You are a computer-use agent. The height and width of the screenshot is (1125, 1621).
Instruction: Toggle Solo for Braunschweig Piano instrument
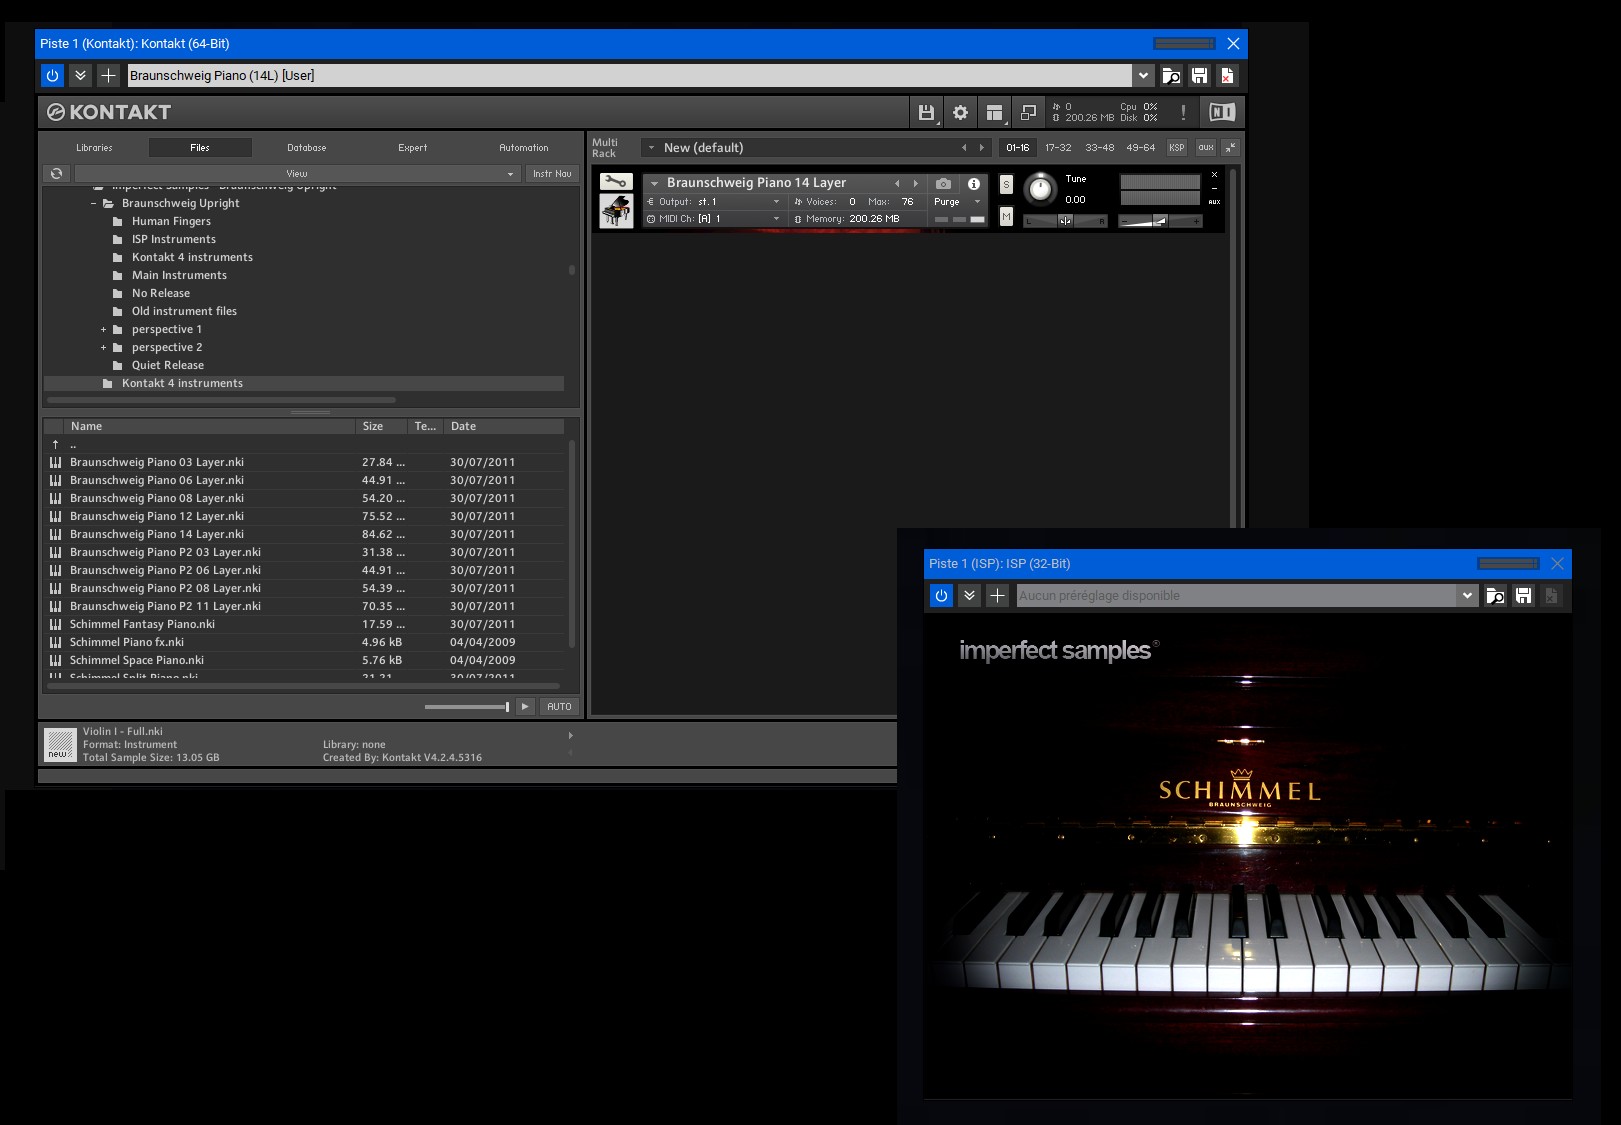[x=1006, y=185]
